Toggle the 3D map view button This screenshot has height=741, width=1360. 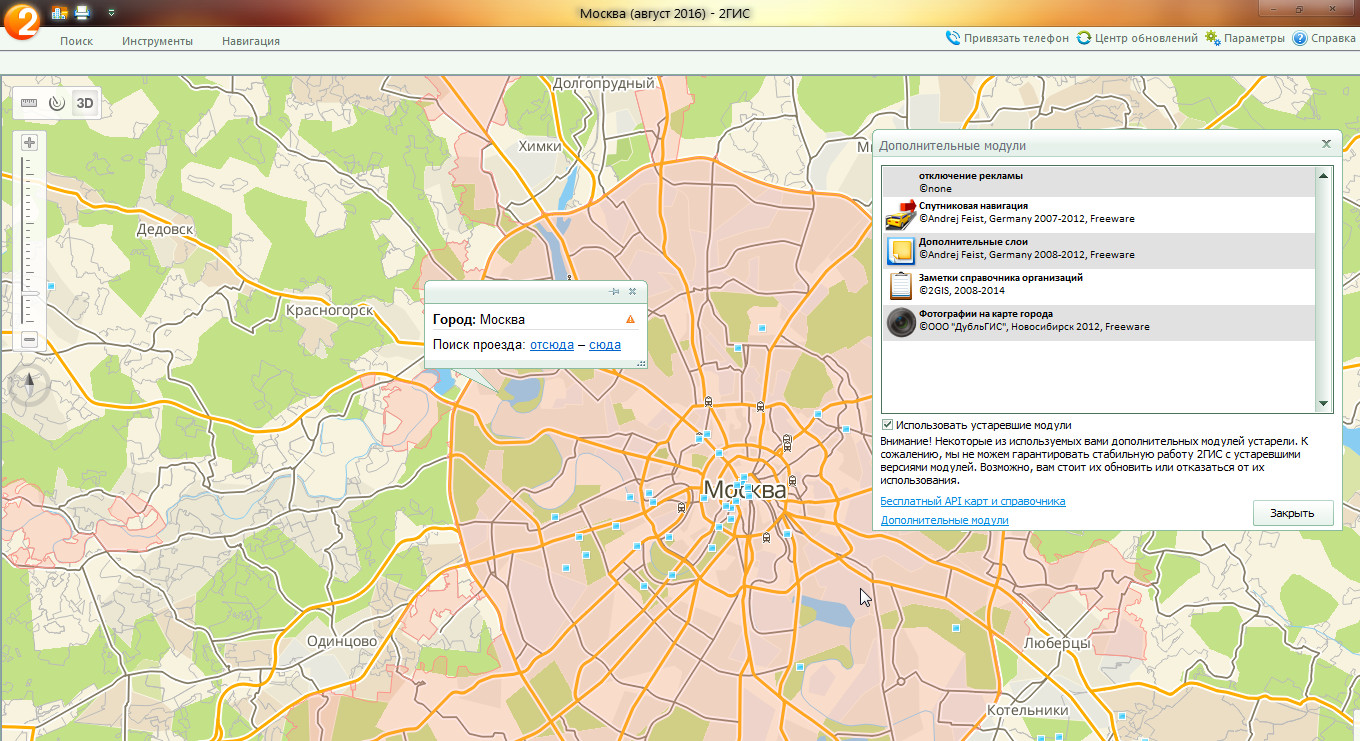85,102
